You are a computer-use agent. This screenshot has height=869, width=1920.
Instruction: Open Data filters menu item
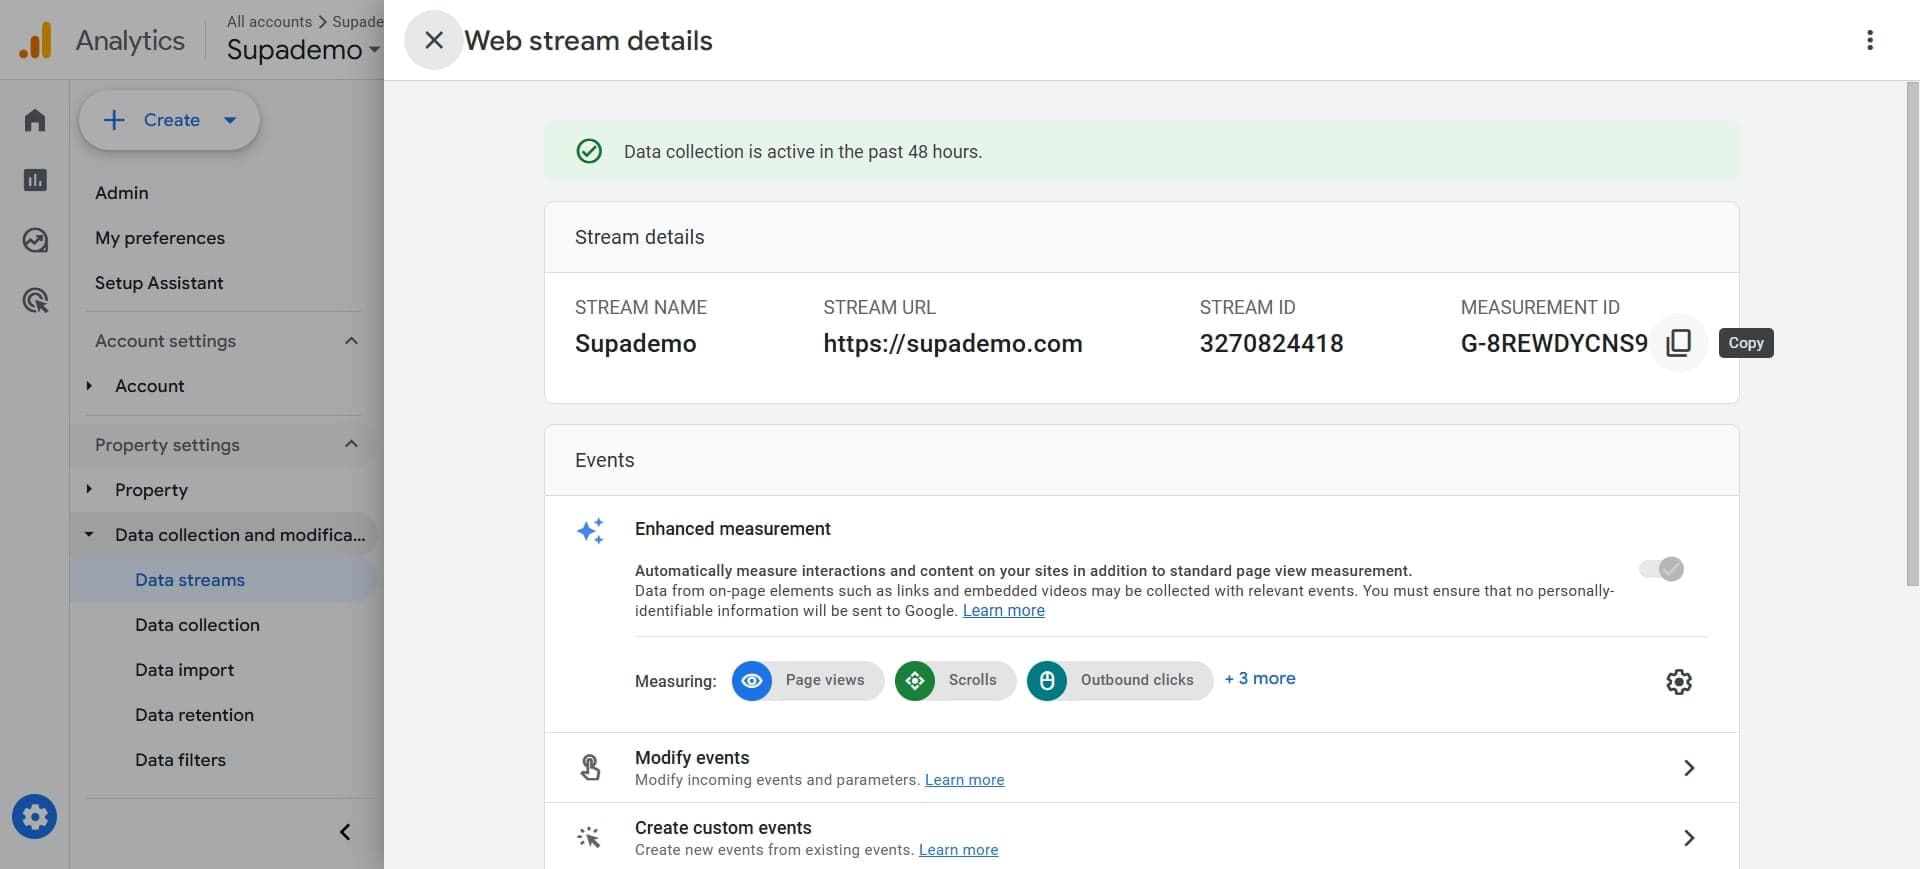tap(180, 760)
